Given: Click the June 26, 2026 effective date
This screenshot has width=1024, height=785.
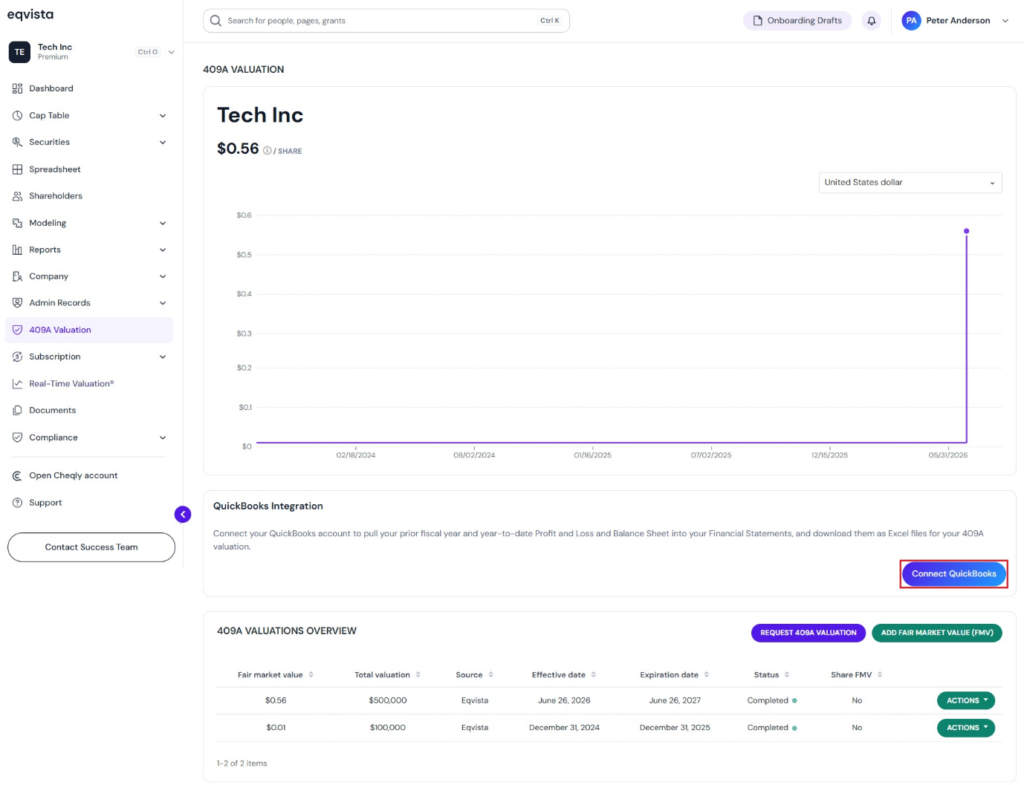Looking at the screenshot, I should pyautogui.click(x=564, y=701).
